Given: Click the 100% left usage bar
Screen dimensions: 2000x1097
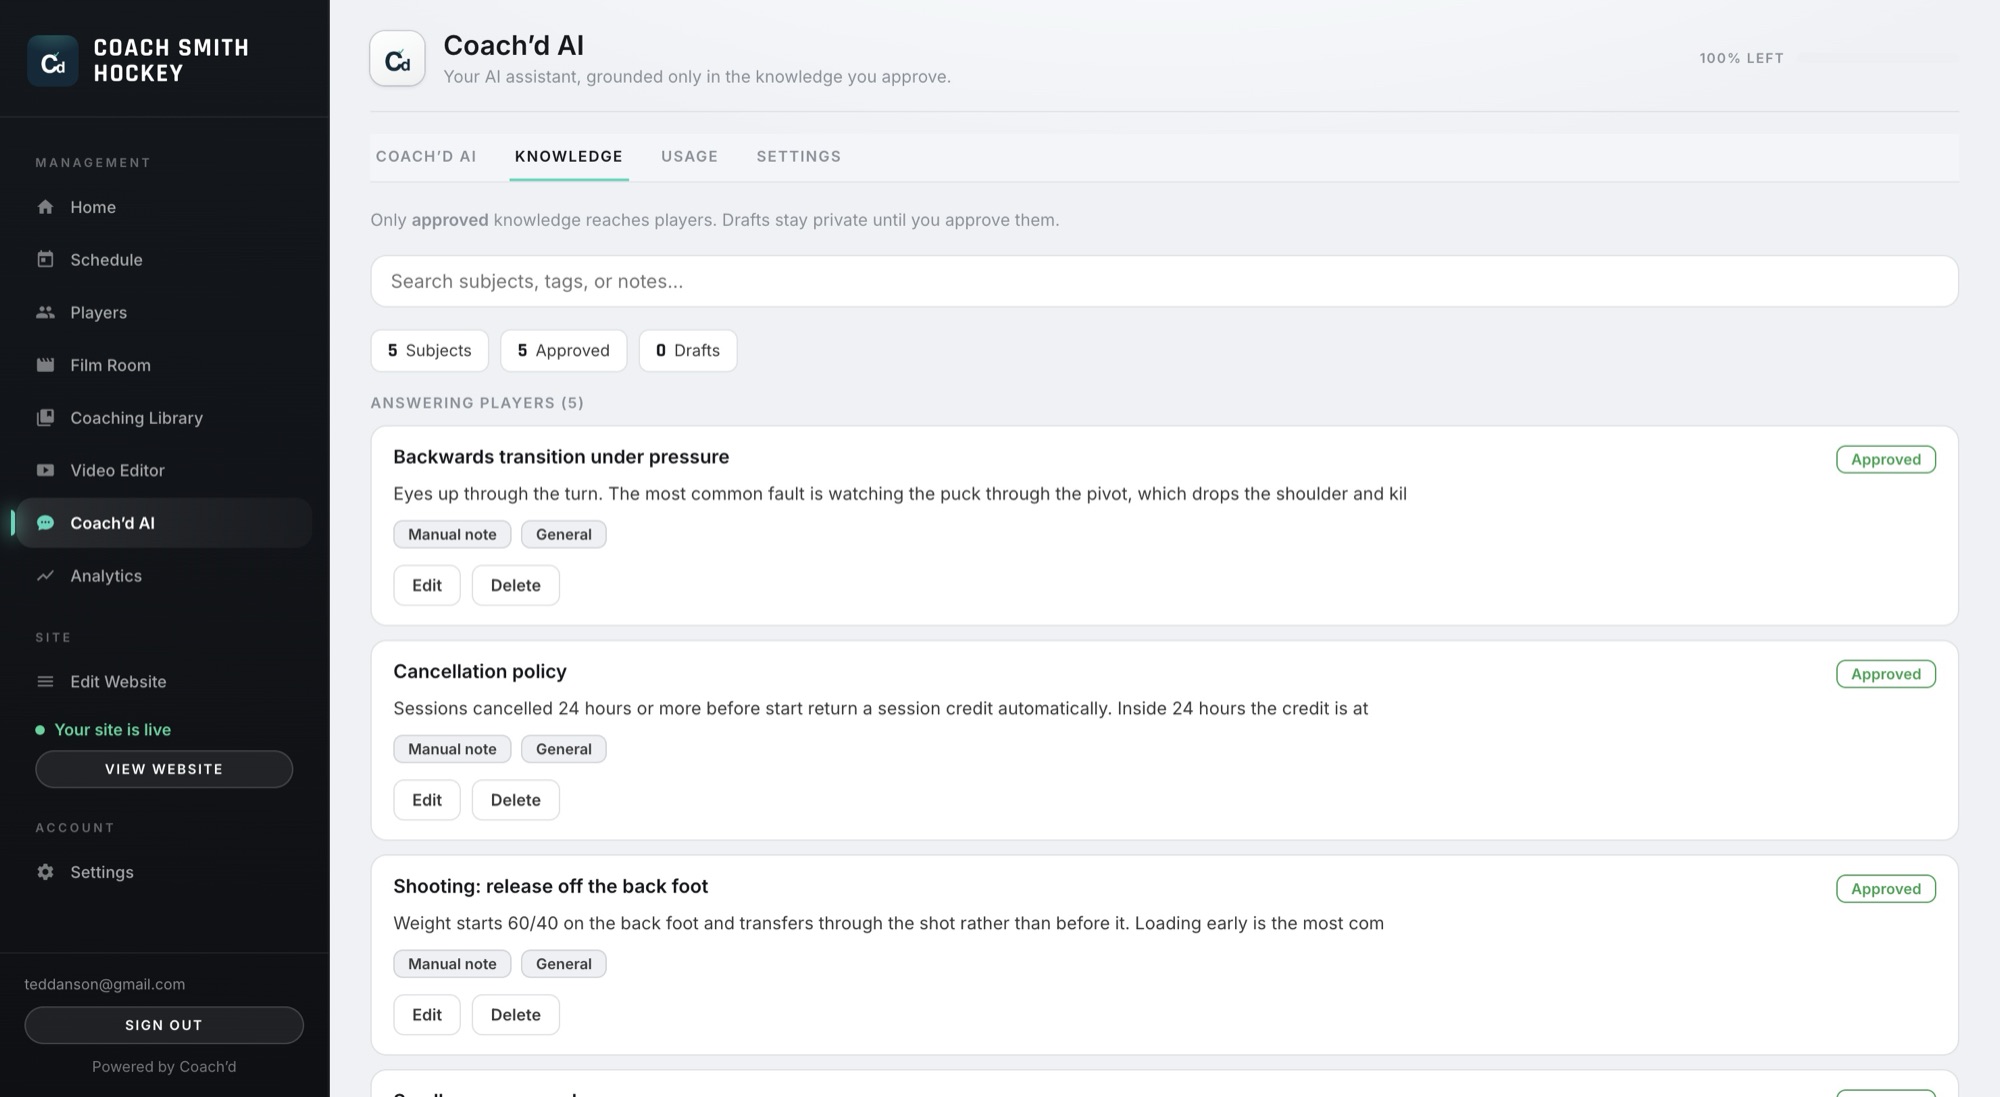Looking at the screenshot, I should (1877, 58).
